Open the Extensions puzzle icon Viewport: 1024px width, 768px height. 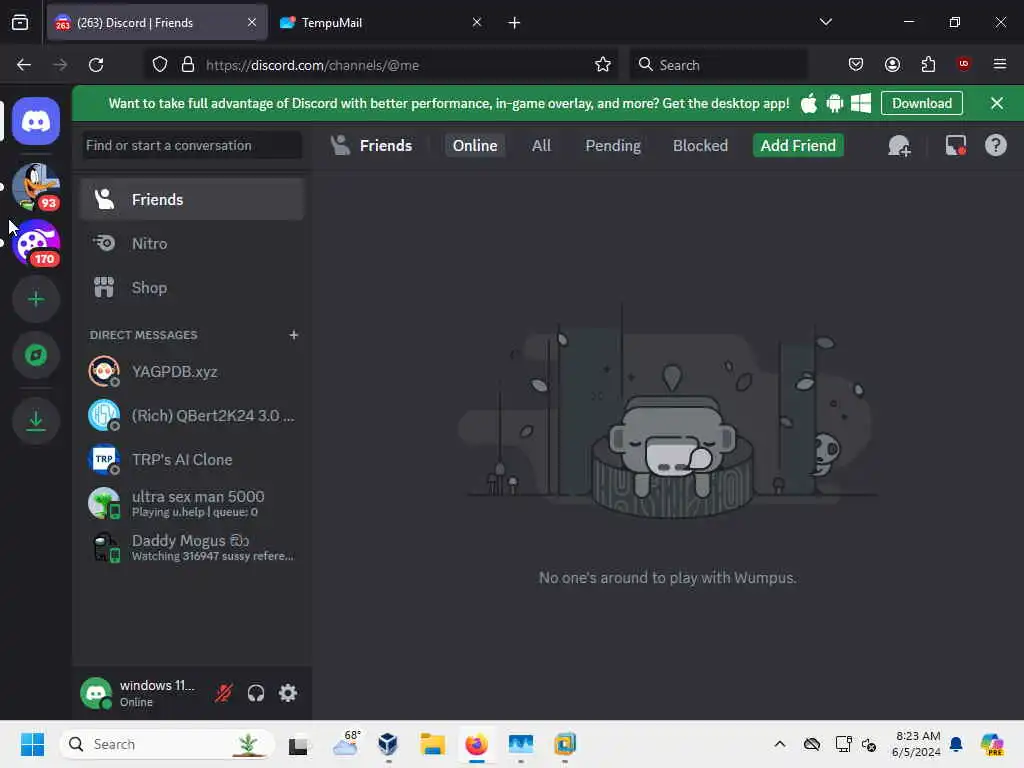click(x=928, y=65)
